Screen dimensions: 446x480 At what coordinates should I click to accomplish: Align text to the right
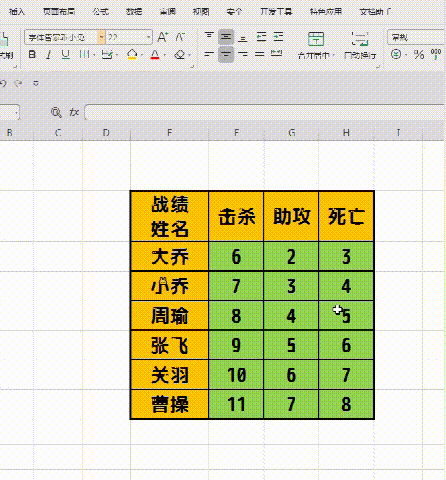[243, 54]
